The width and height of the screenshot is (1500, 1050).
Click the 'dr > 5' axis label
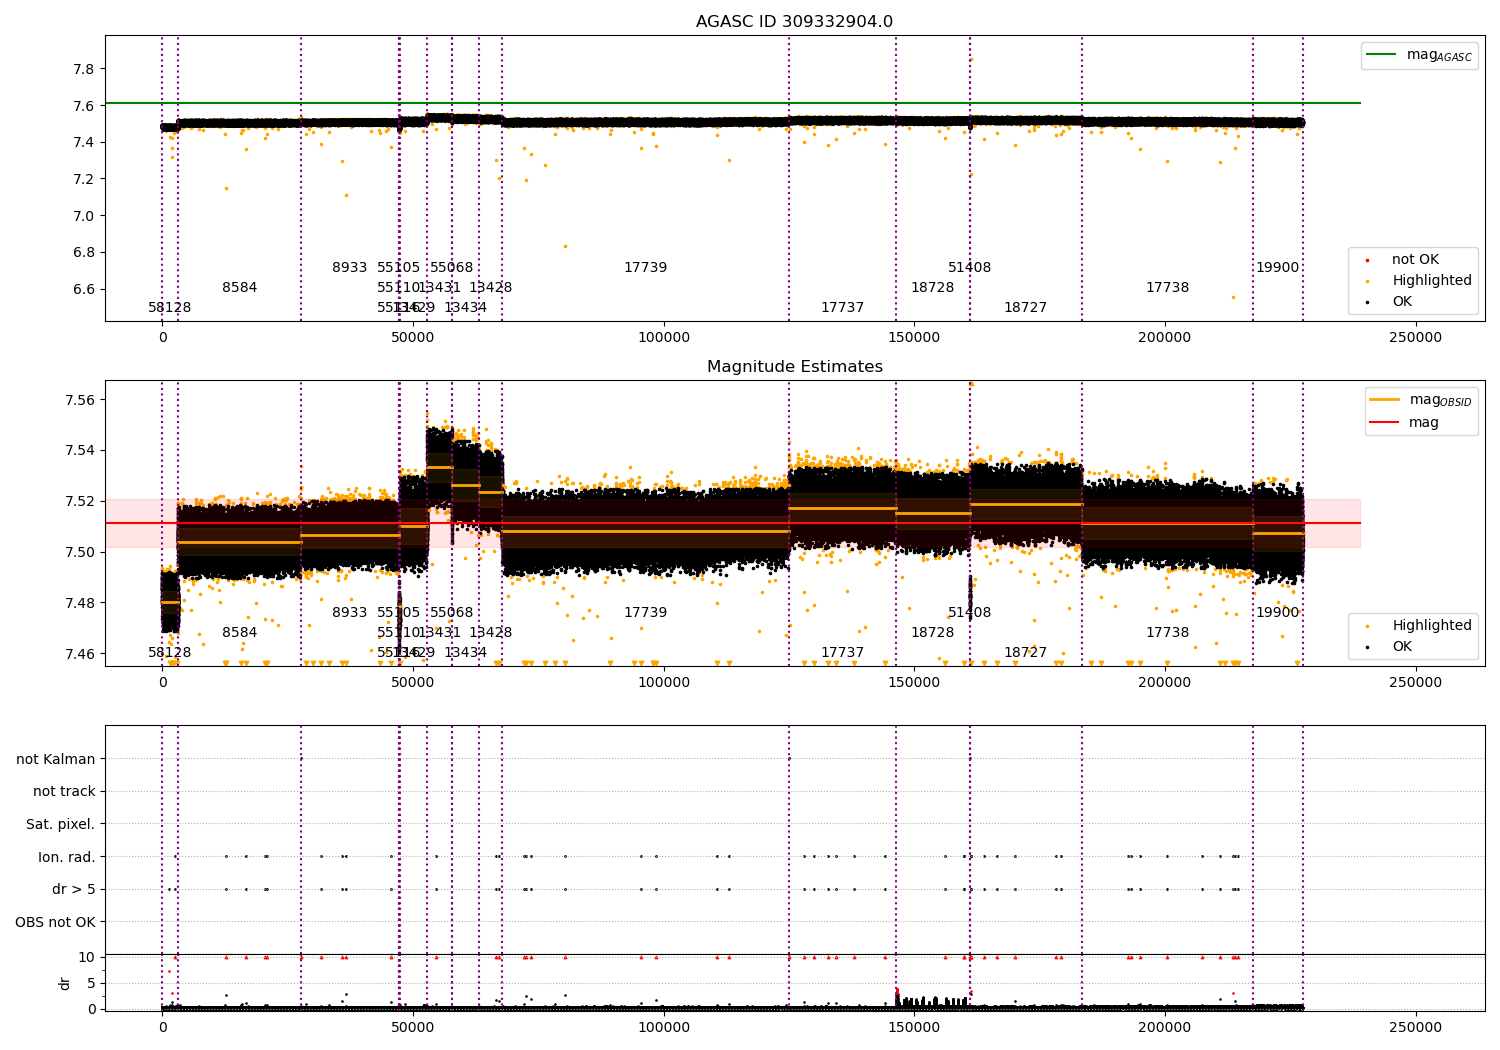74,889
